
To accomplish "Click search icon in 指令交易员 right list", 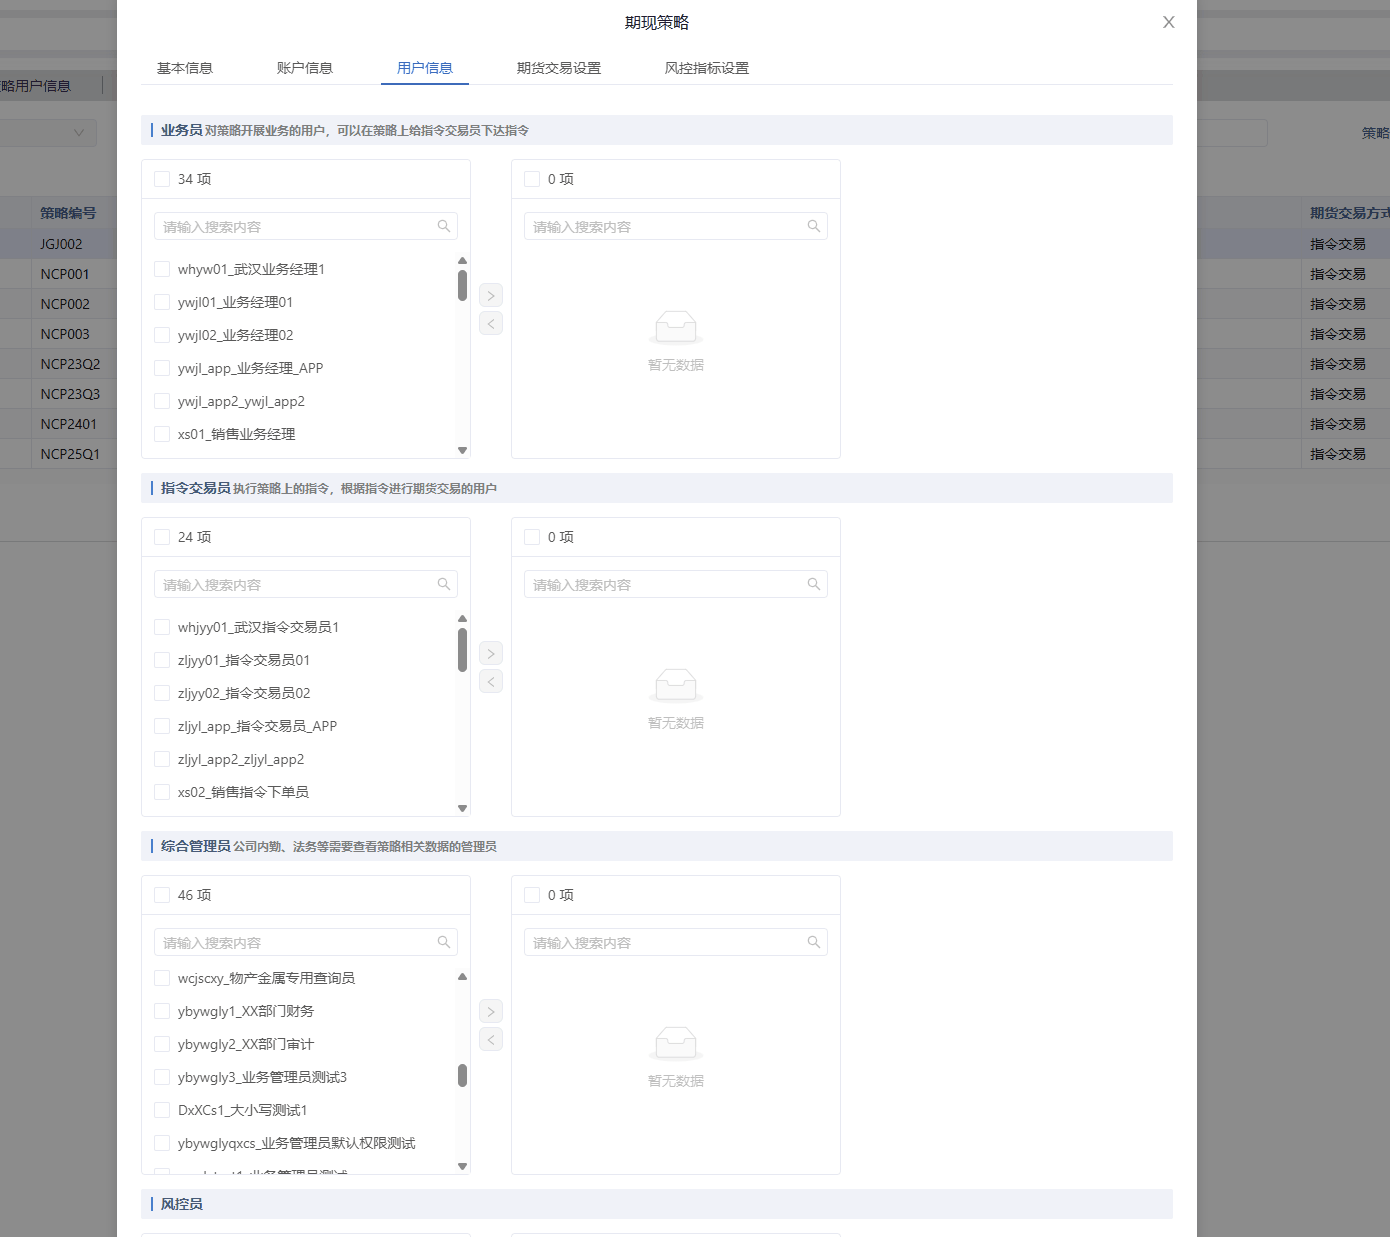I will pos(814,584).
